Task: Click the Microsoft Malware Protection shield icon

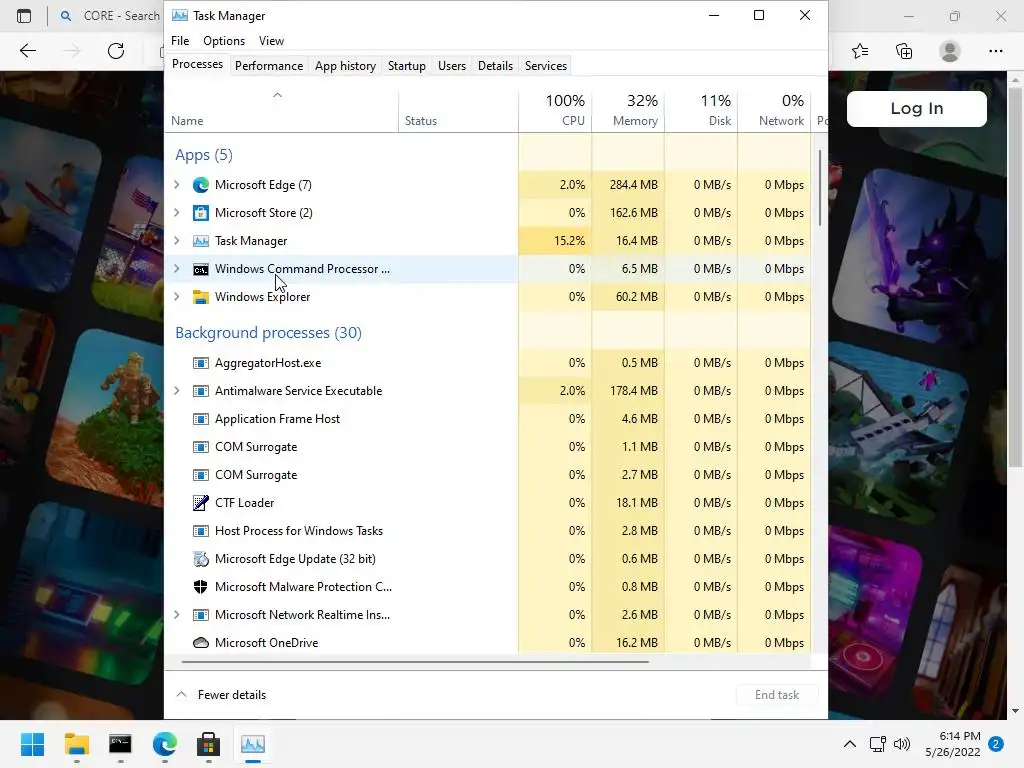Action: [200, 587]
